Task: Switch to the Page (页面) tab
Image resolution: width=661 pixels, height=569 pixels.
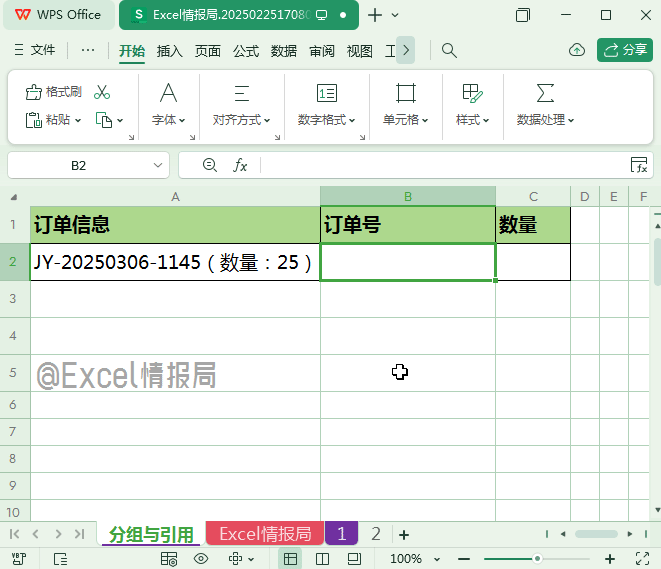Action: (x=207, y=51)
